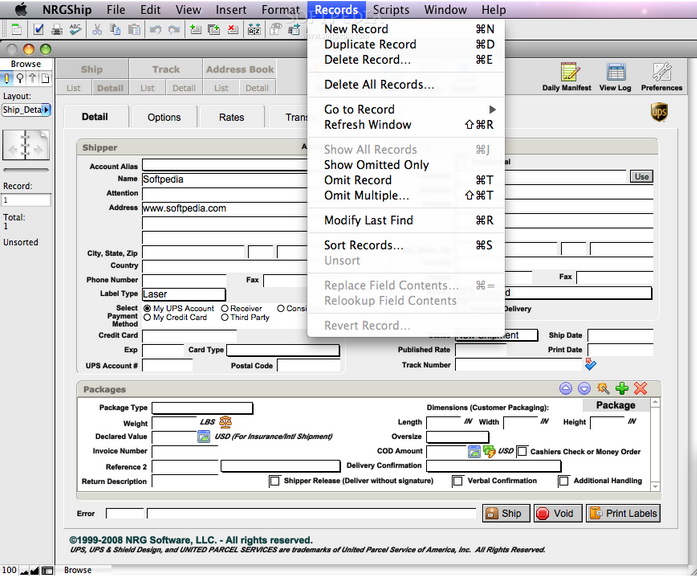
Task: Open the Package Type combo box
Action: point(202,408)
